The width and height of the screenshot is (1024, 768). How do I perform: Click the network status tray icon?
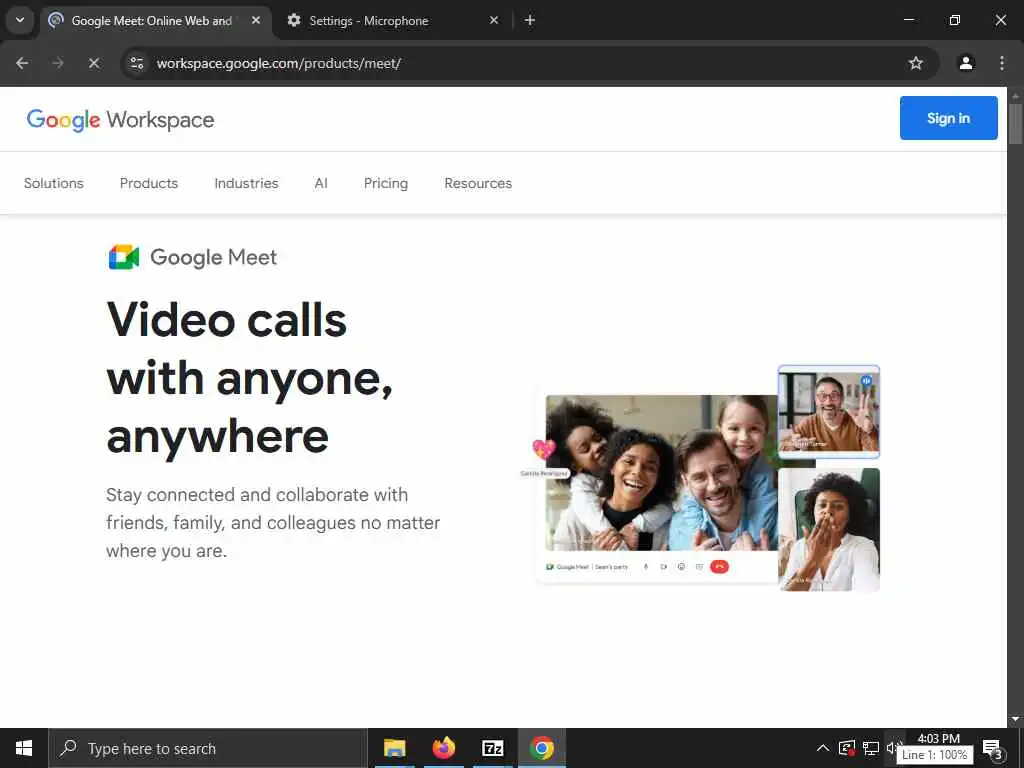(x=871, y=748)
